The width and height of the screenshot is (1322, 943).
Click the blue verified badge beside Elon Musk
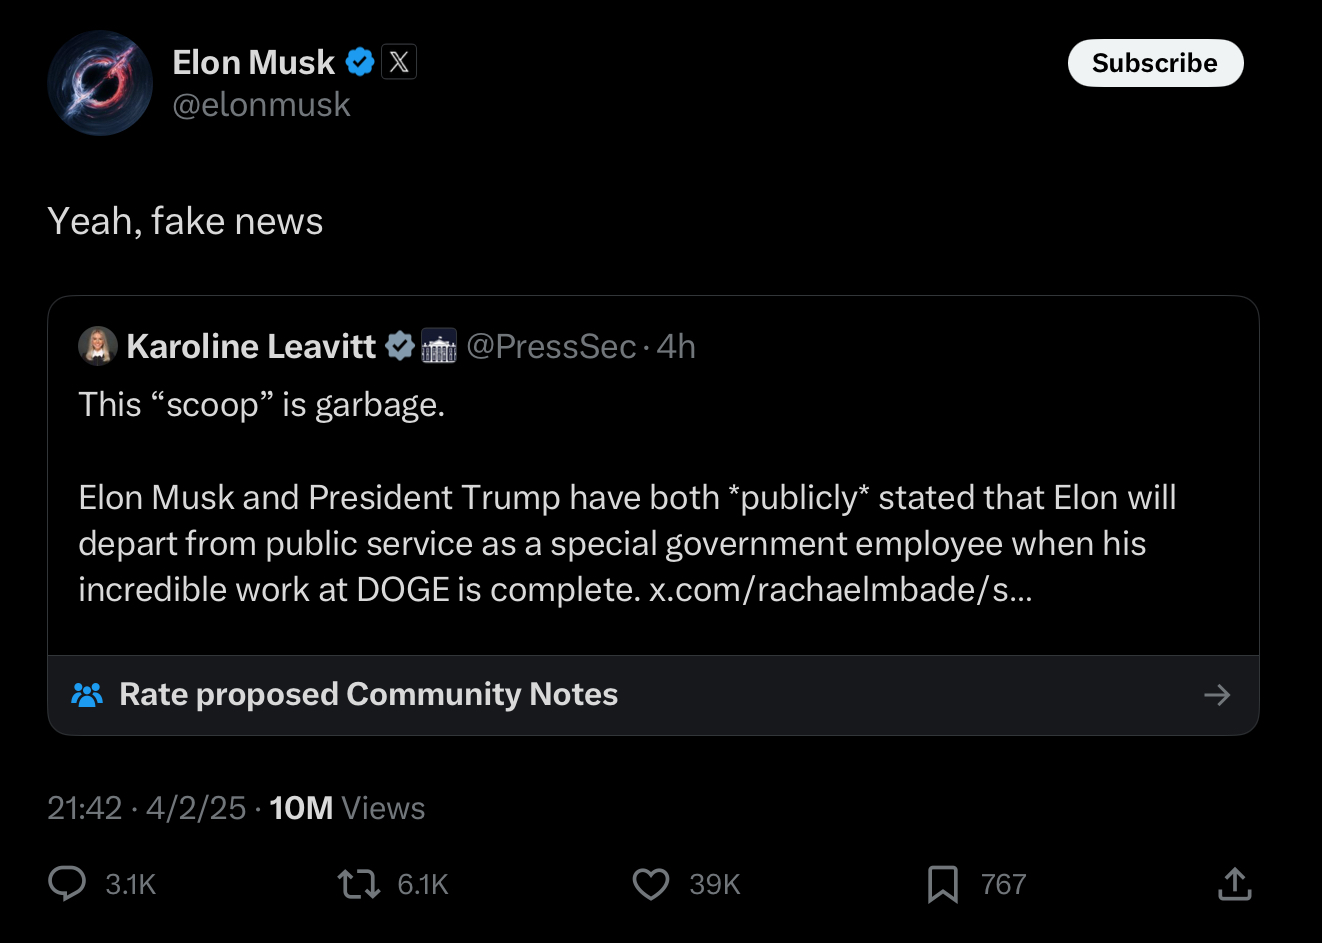click(360, 62)
